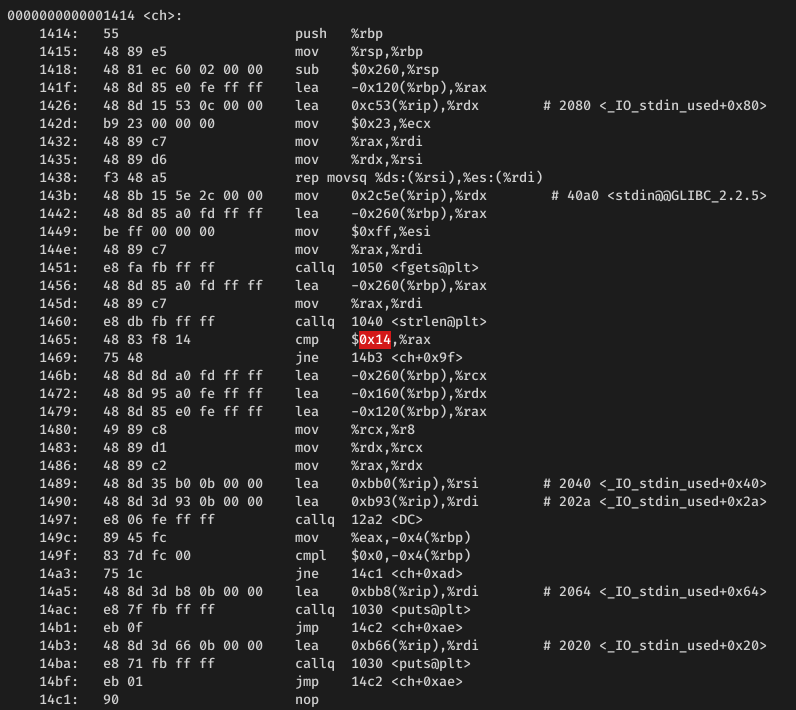This screenshot has width=796, height=710.
Task: Click the comment # 2080 <_IO_stdin_used+0x80>
Action: click(x=655, y=106)
